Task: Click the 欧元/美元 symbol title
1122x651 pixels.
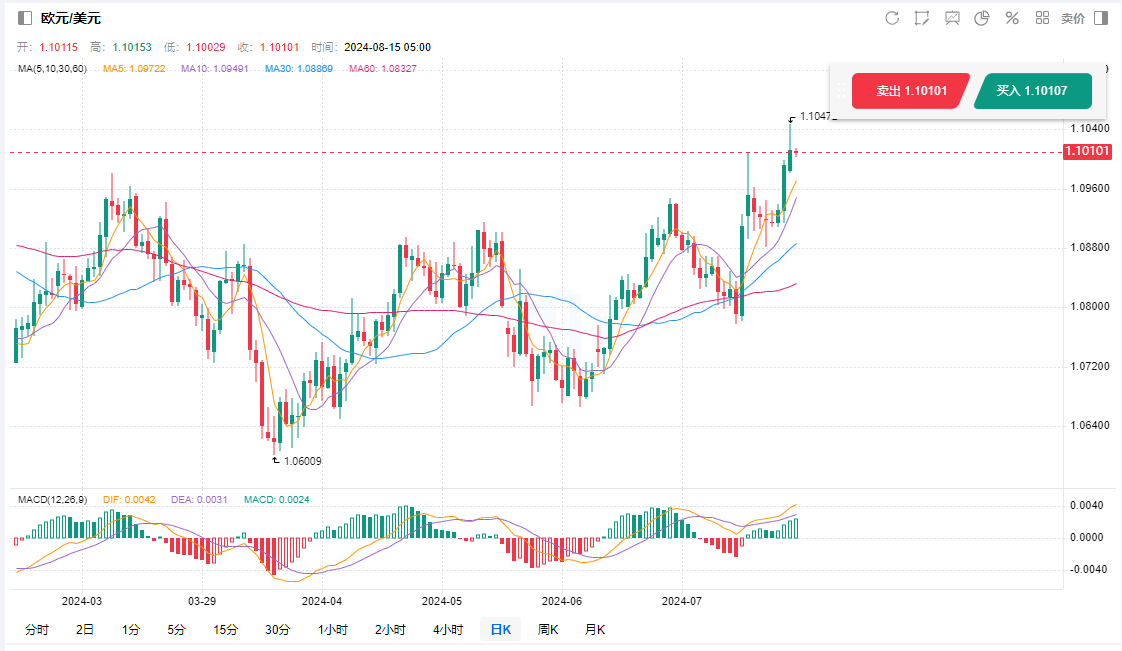Action: 71,18
